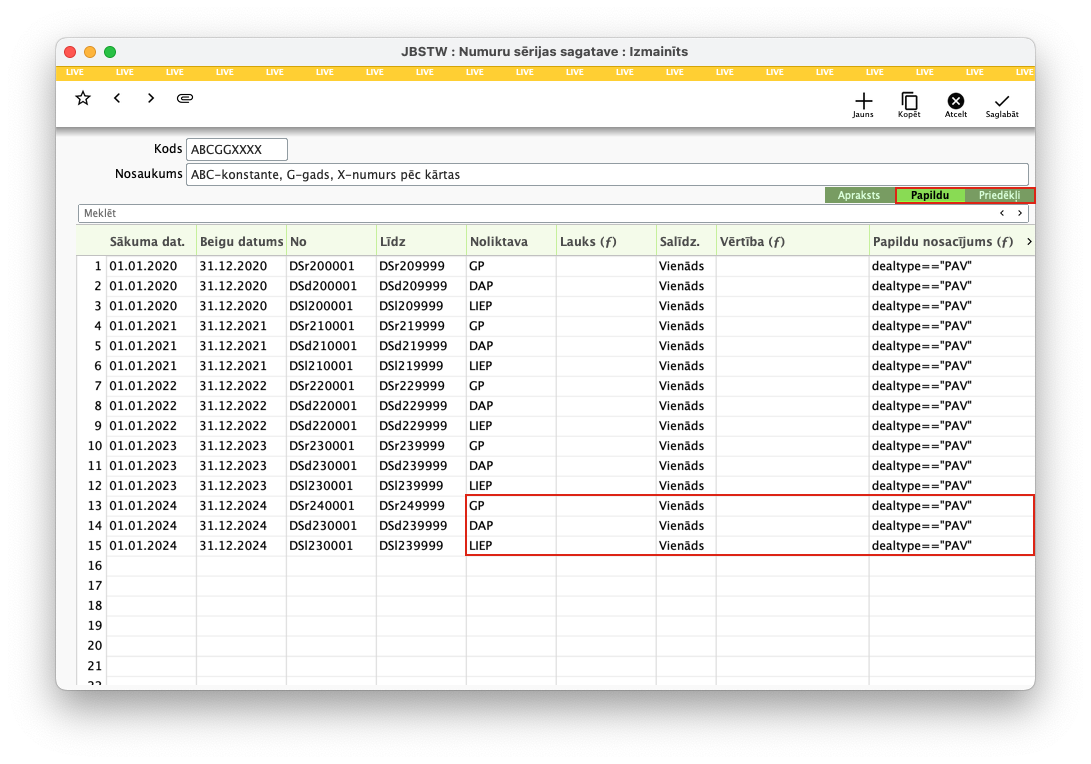
Task: Click the Lauks (f) column header
Action: pos(606,241)
